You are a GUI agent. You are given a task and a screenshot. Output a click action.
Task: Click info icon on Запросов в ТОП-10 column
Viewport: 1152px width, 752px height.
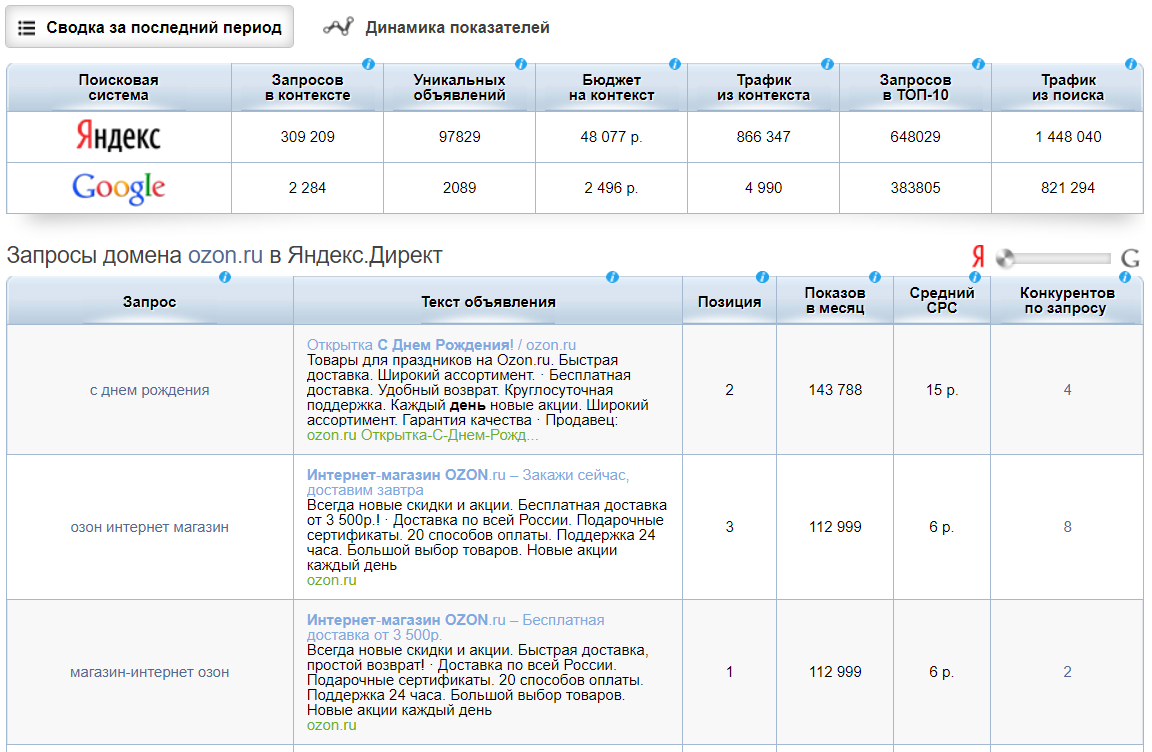979,64
